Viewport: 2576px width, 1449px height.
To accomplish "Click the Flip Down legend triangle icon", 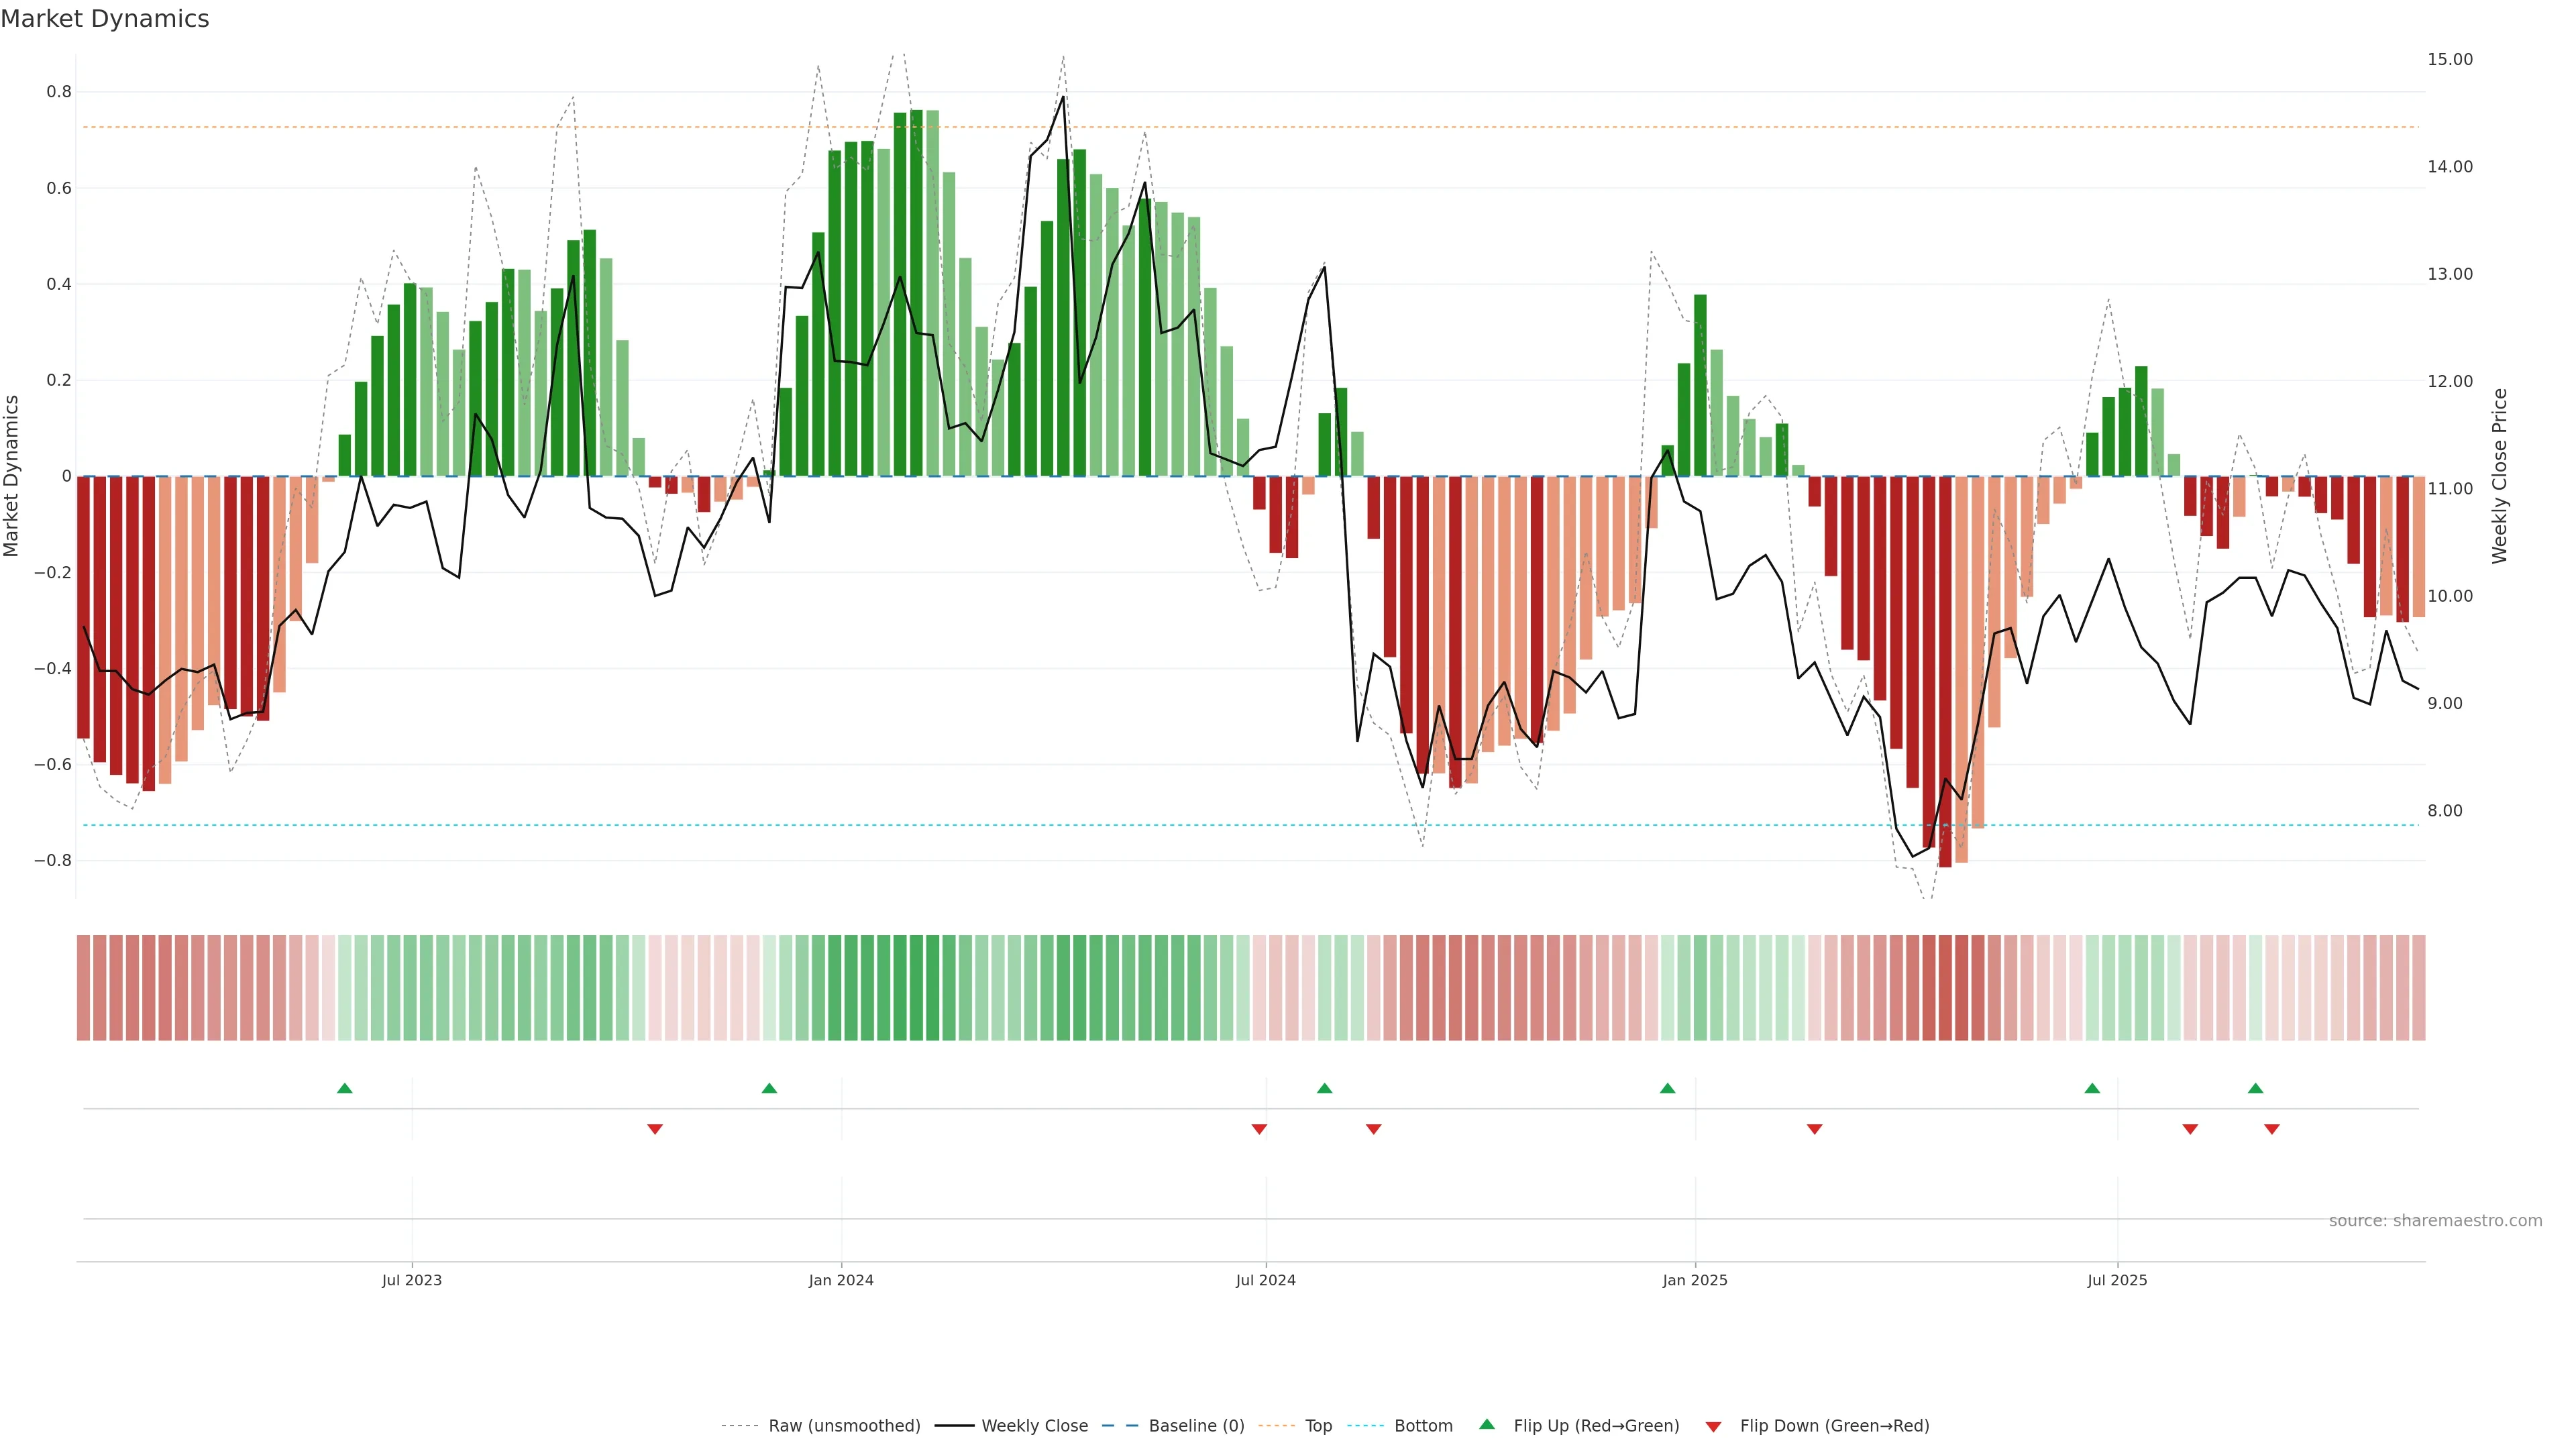I will click(1713, 1426).
